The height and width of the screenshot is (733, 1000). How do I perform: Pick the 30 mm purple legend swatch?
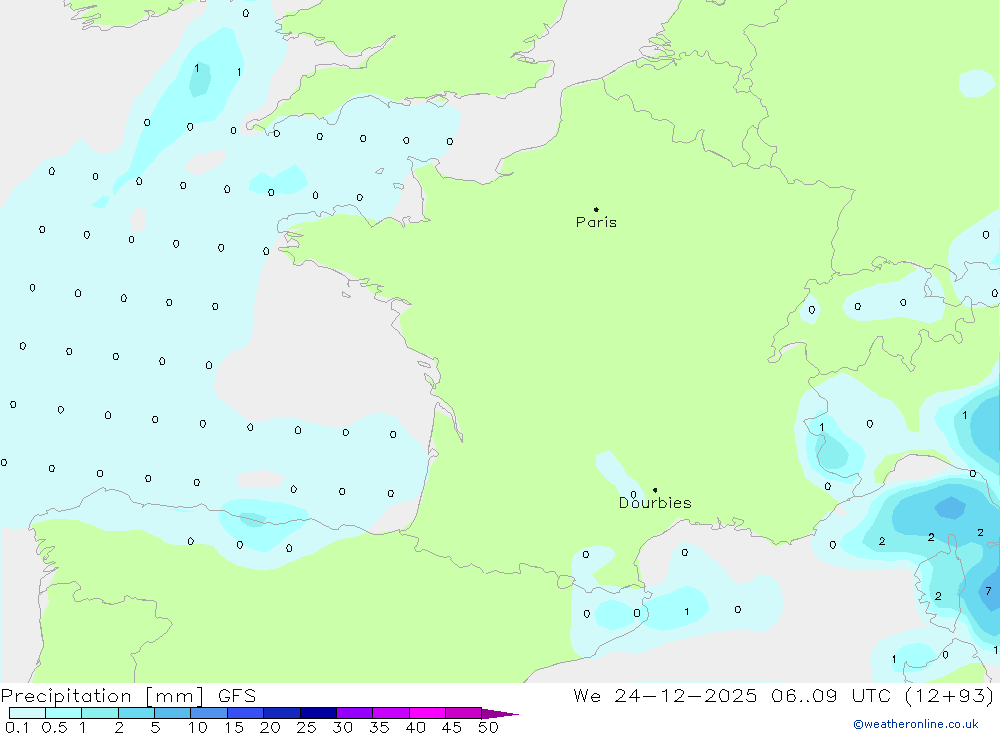pos(354,713)
